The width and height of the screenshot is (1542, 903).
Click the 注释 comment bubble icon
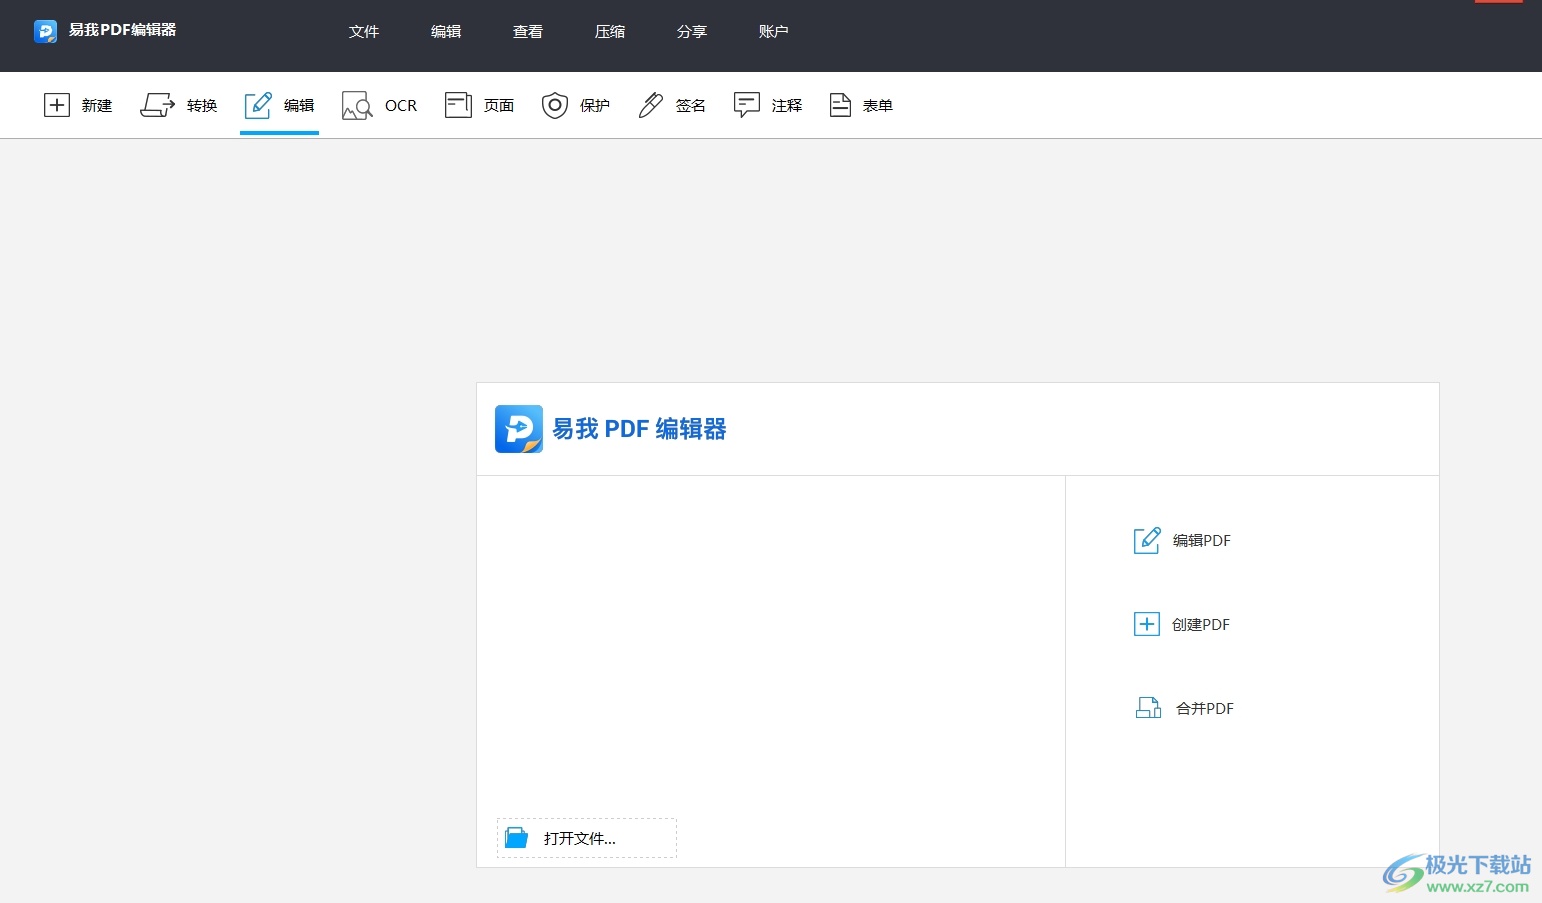747,105
